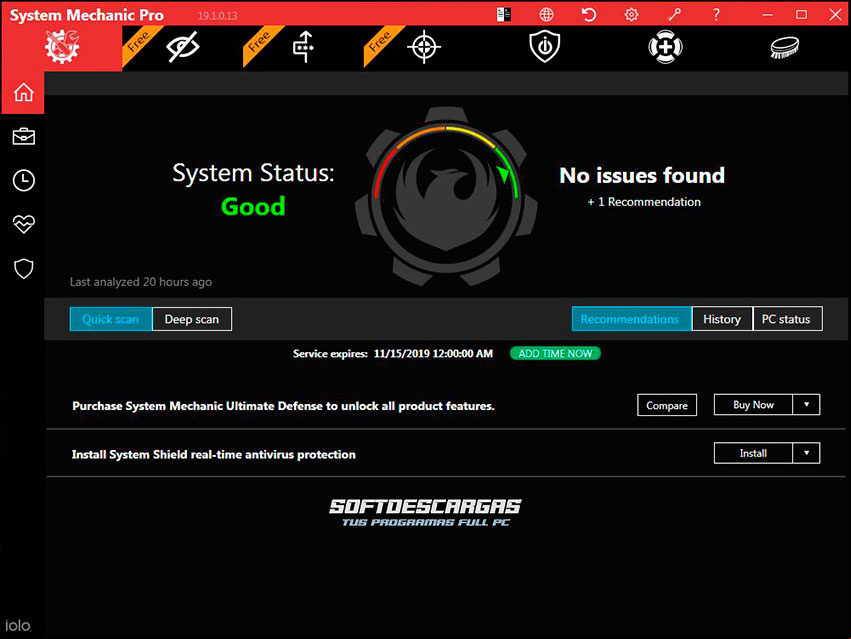Minimize the System Mechanic Pro window
The image size is (851, 639).
[x=767, y=15]
